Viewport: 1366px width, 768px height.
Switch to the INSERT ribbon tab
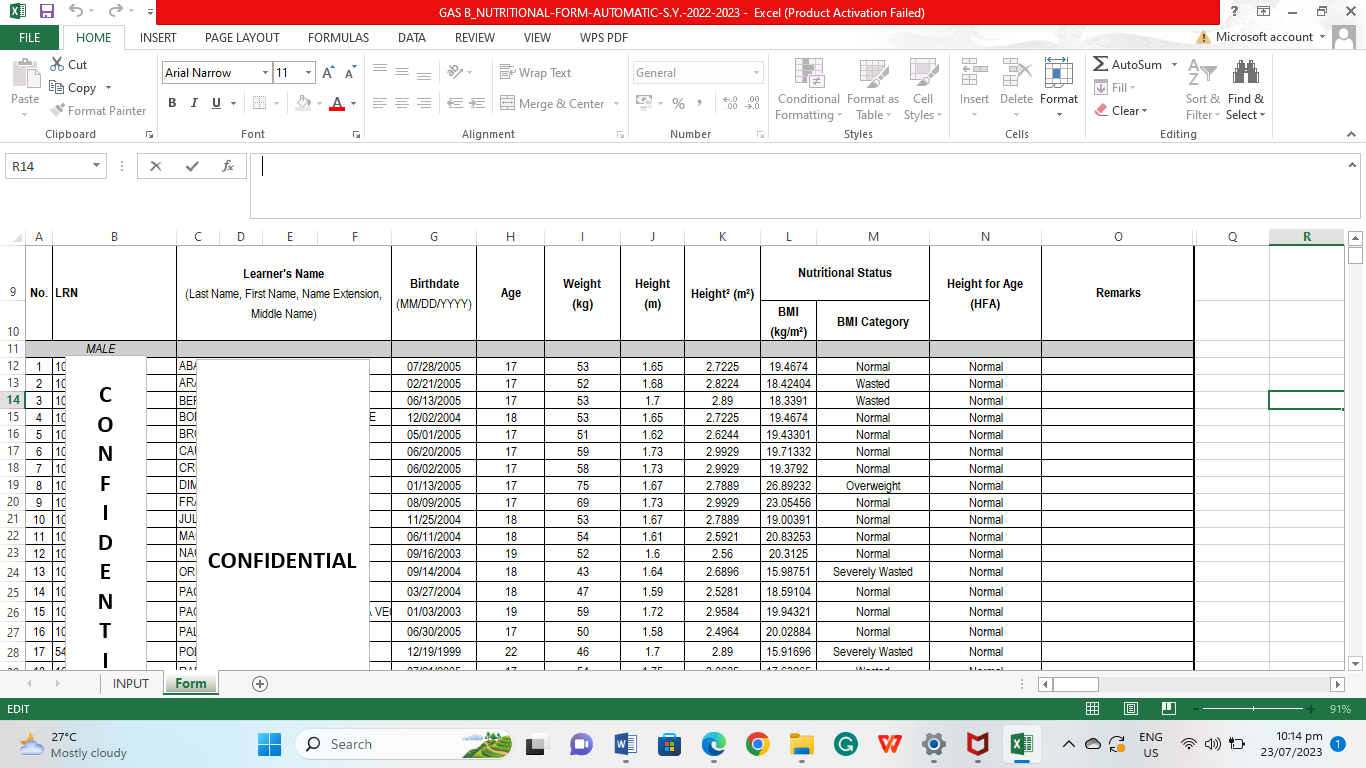pyautogui.click(x=158, y=37)
